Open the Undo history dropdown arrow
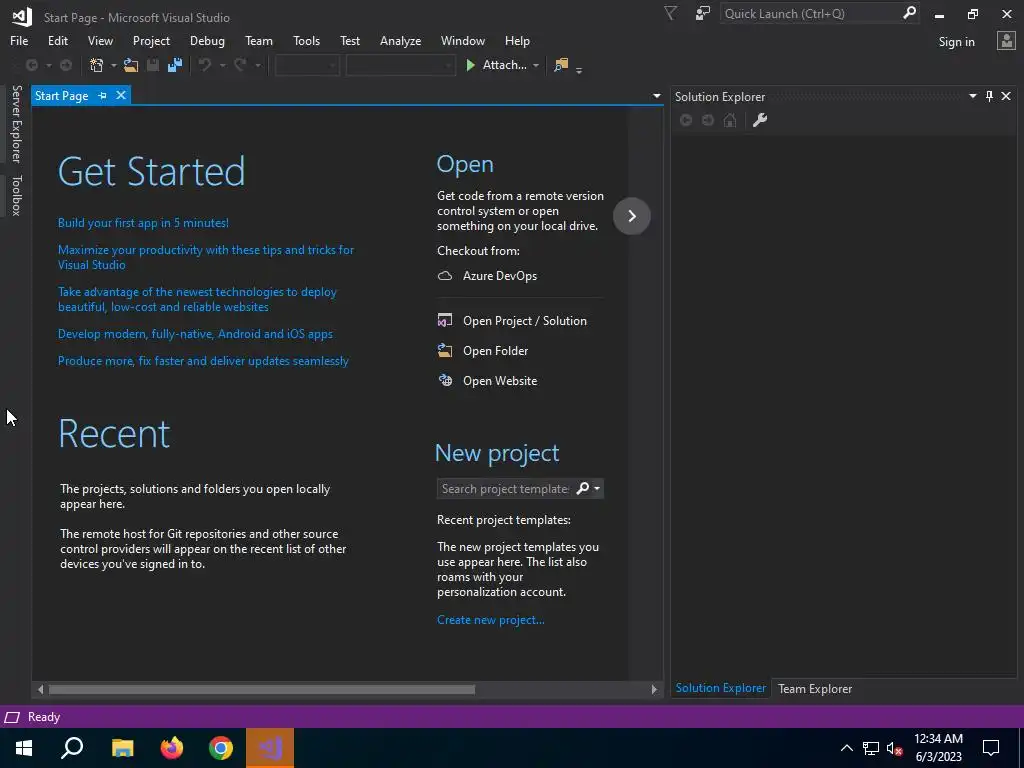Screen dimensions: 1024x768 (x=222, y=65)
